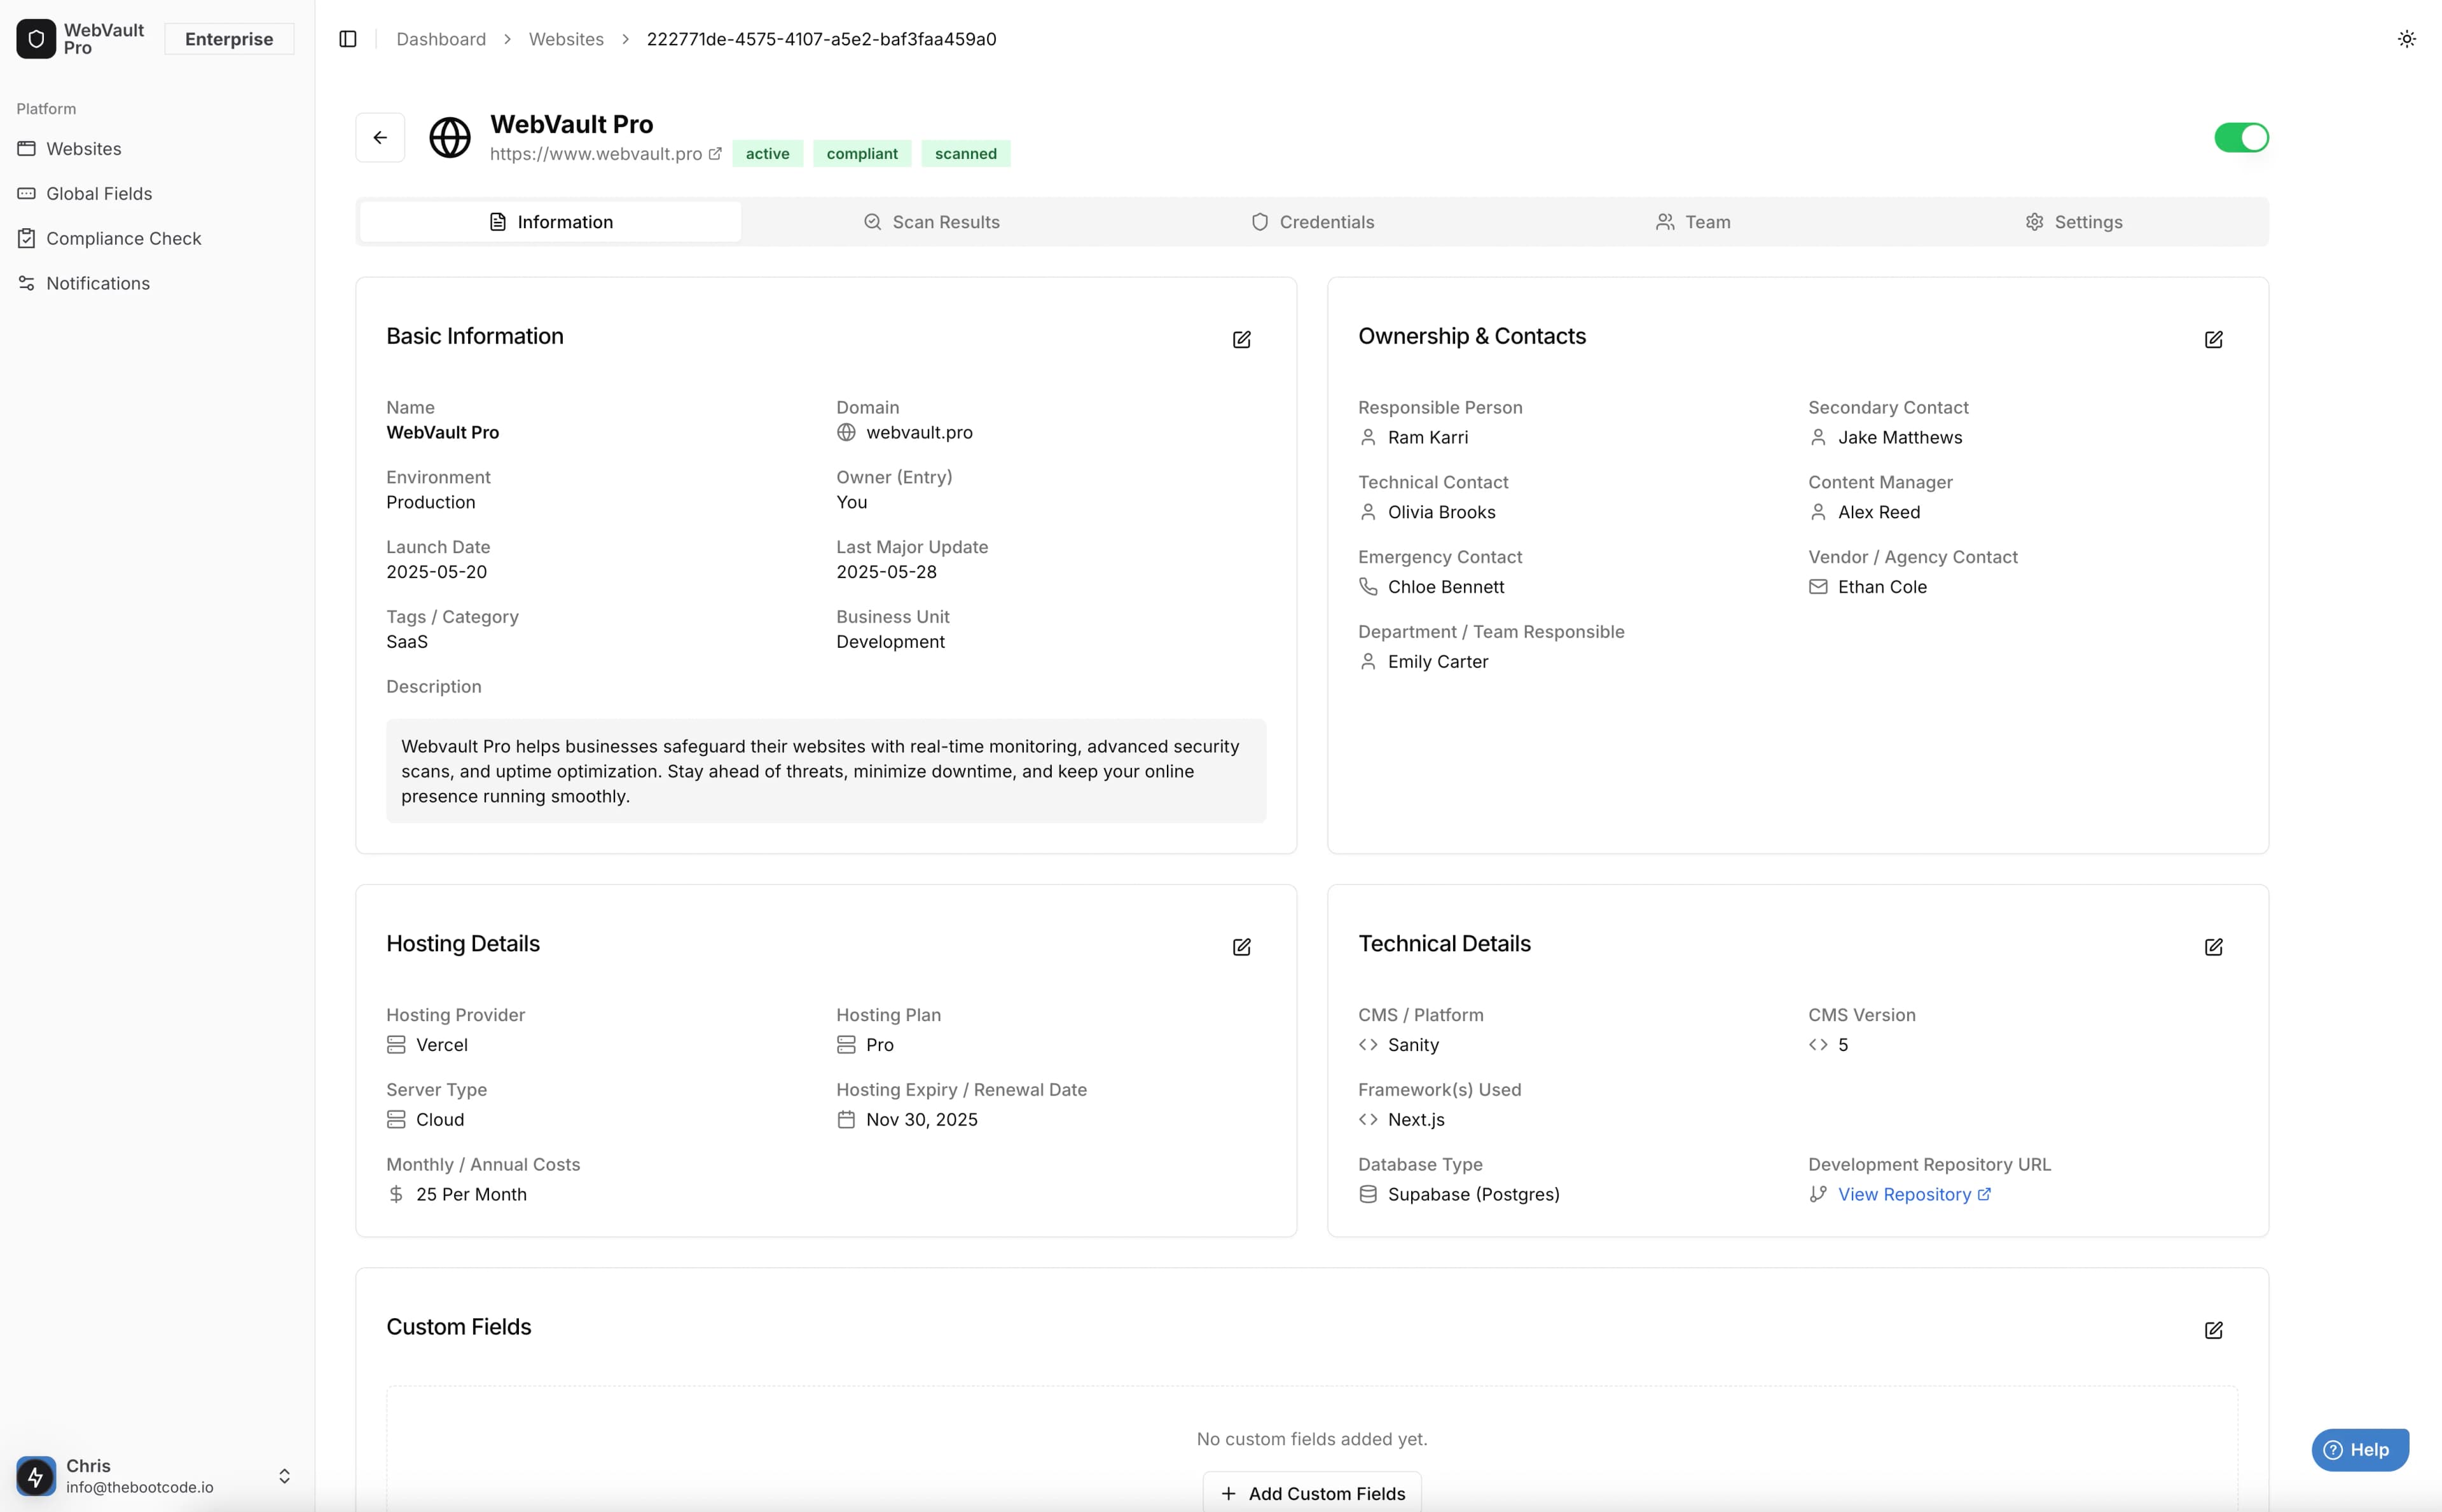Edit the Hosting Details card
The width and height of the screenshot is (2442, 1512).
(x=1241, y=947)
